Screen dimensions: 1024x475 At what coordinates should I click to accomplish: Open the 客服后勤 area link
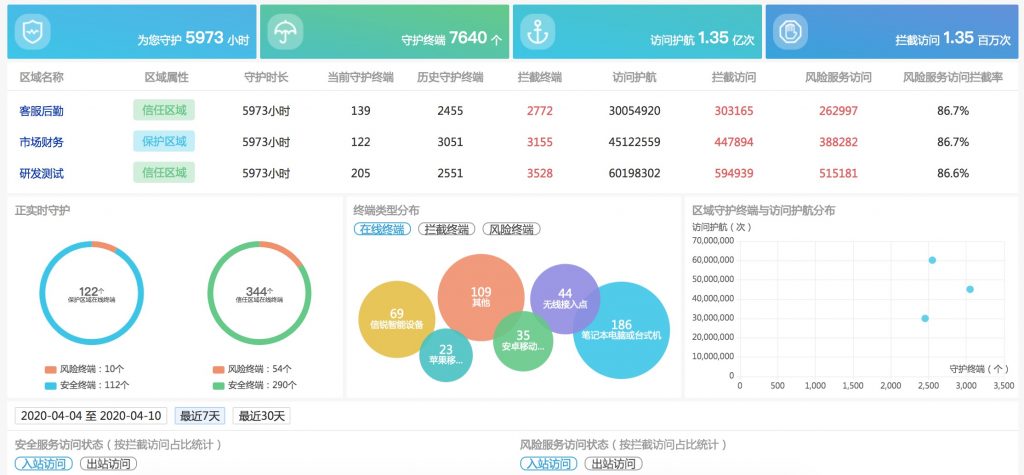pyautogui.click(x=42, y=111)
